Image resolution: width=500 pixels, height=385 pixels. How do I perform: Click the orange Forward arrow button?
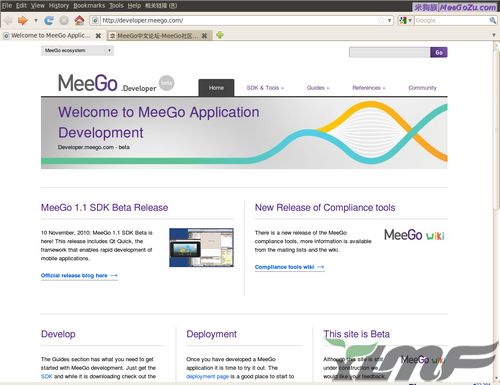coord(23,21)
